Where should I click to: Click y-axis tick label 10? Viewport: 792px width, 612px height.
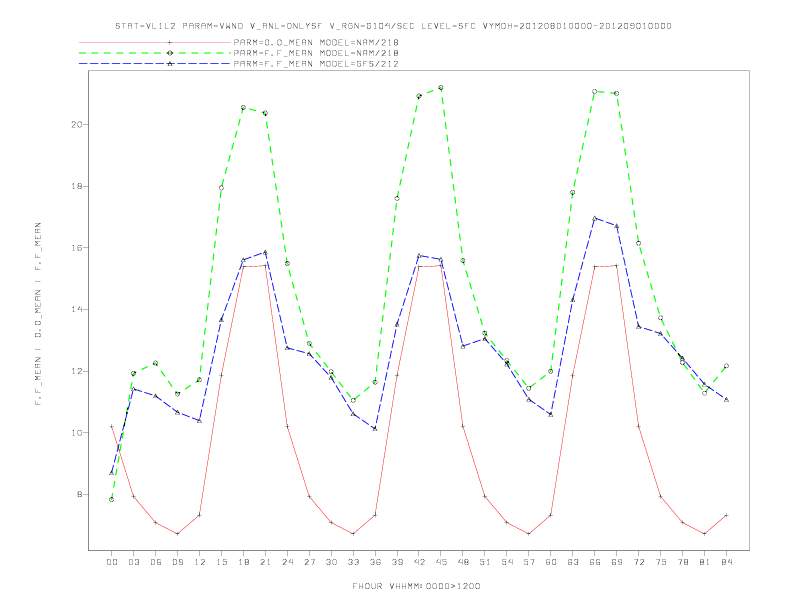pyautogui.click(x=77, y=433)
